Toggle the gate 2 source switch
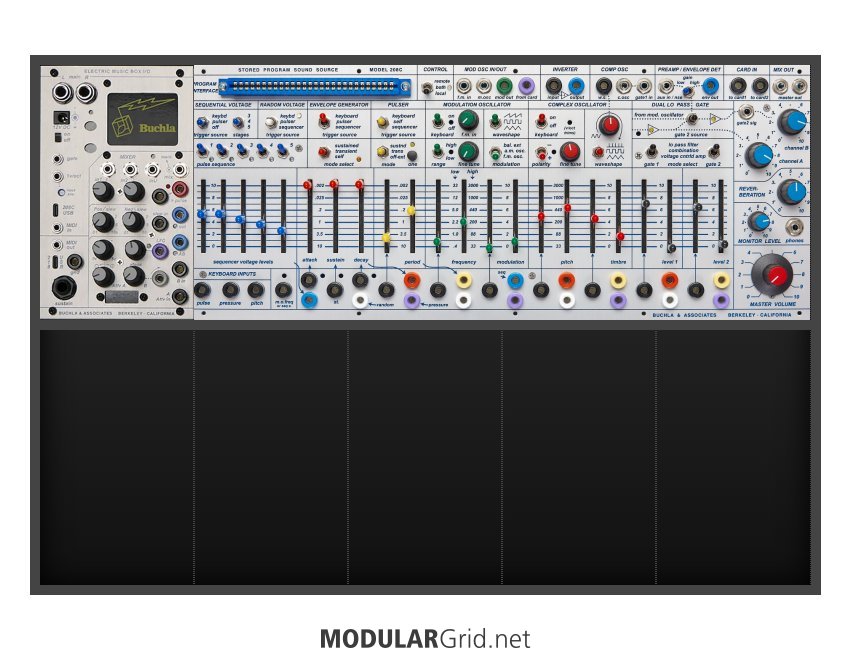Viewport: 851px width, 660px height. (692, 118)
